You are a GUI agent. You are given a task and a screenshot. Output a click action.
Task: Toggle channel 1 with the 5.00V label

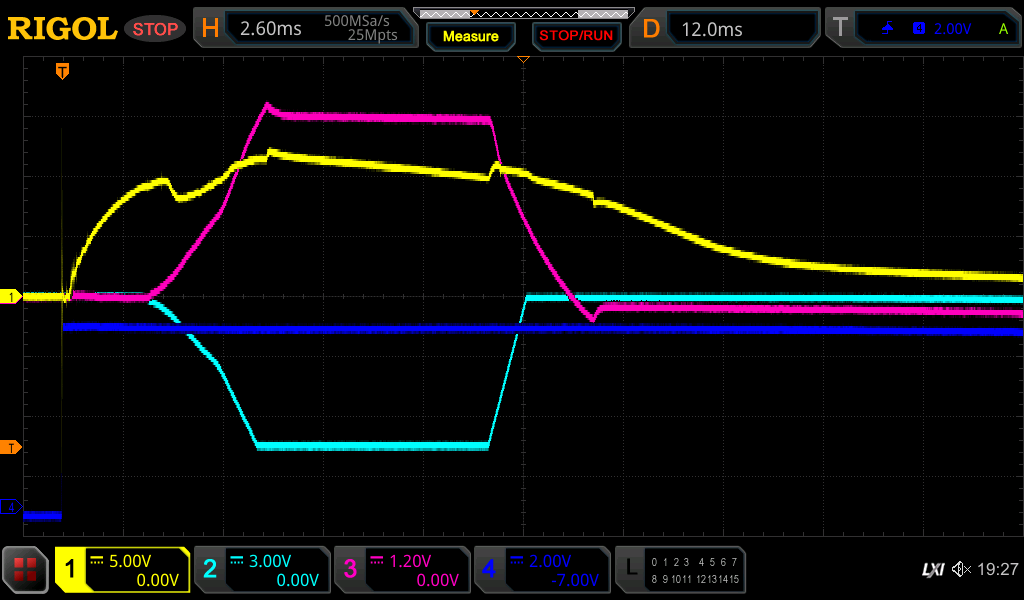tap(122, 570)
